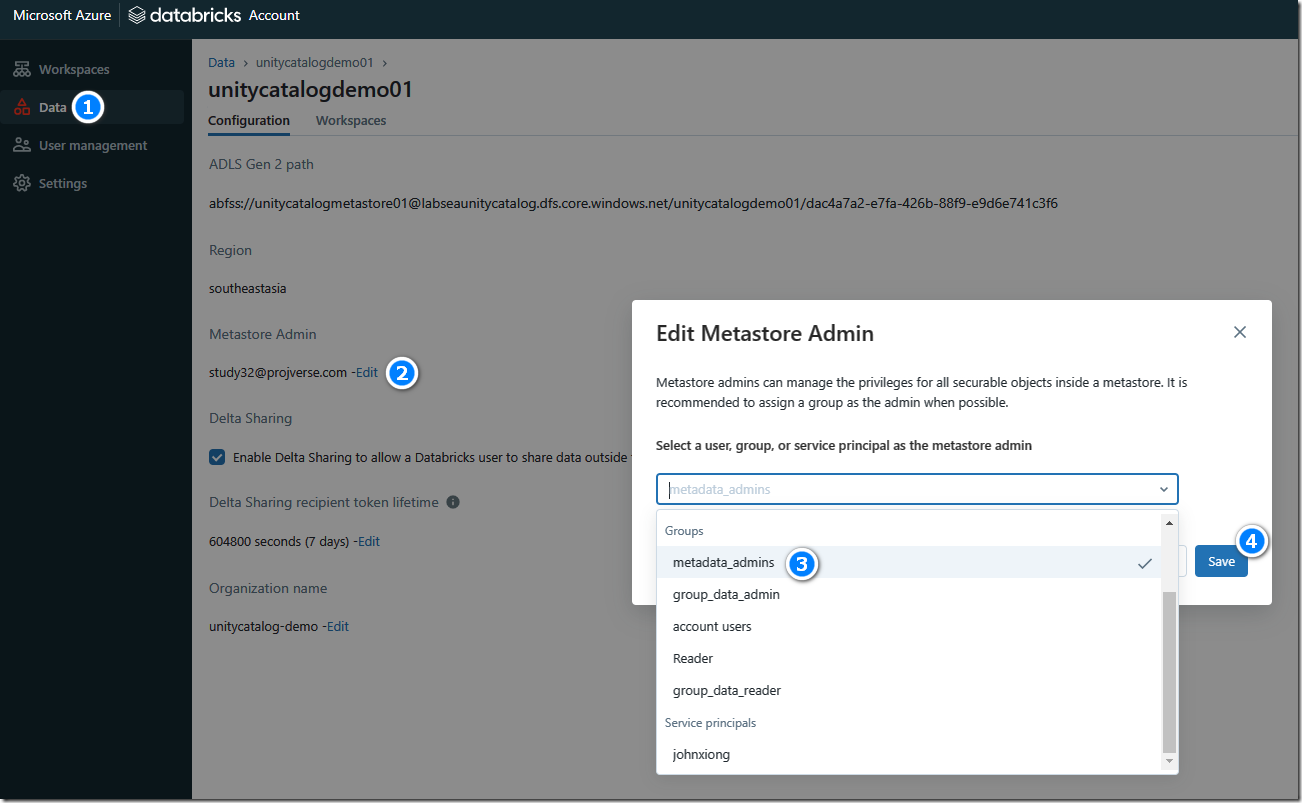Viewport: 1302px width, 803px height.
Task: Click the ADLS Gen 2 abfss path text
Action: click(x=633, y=204)
